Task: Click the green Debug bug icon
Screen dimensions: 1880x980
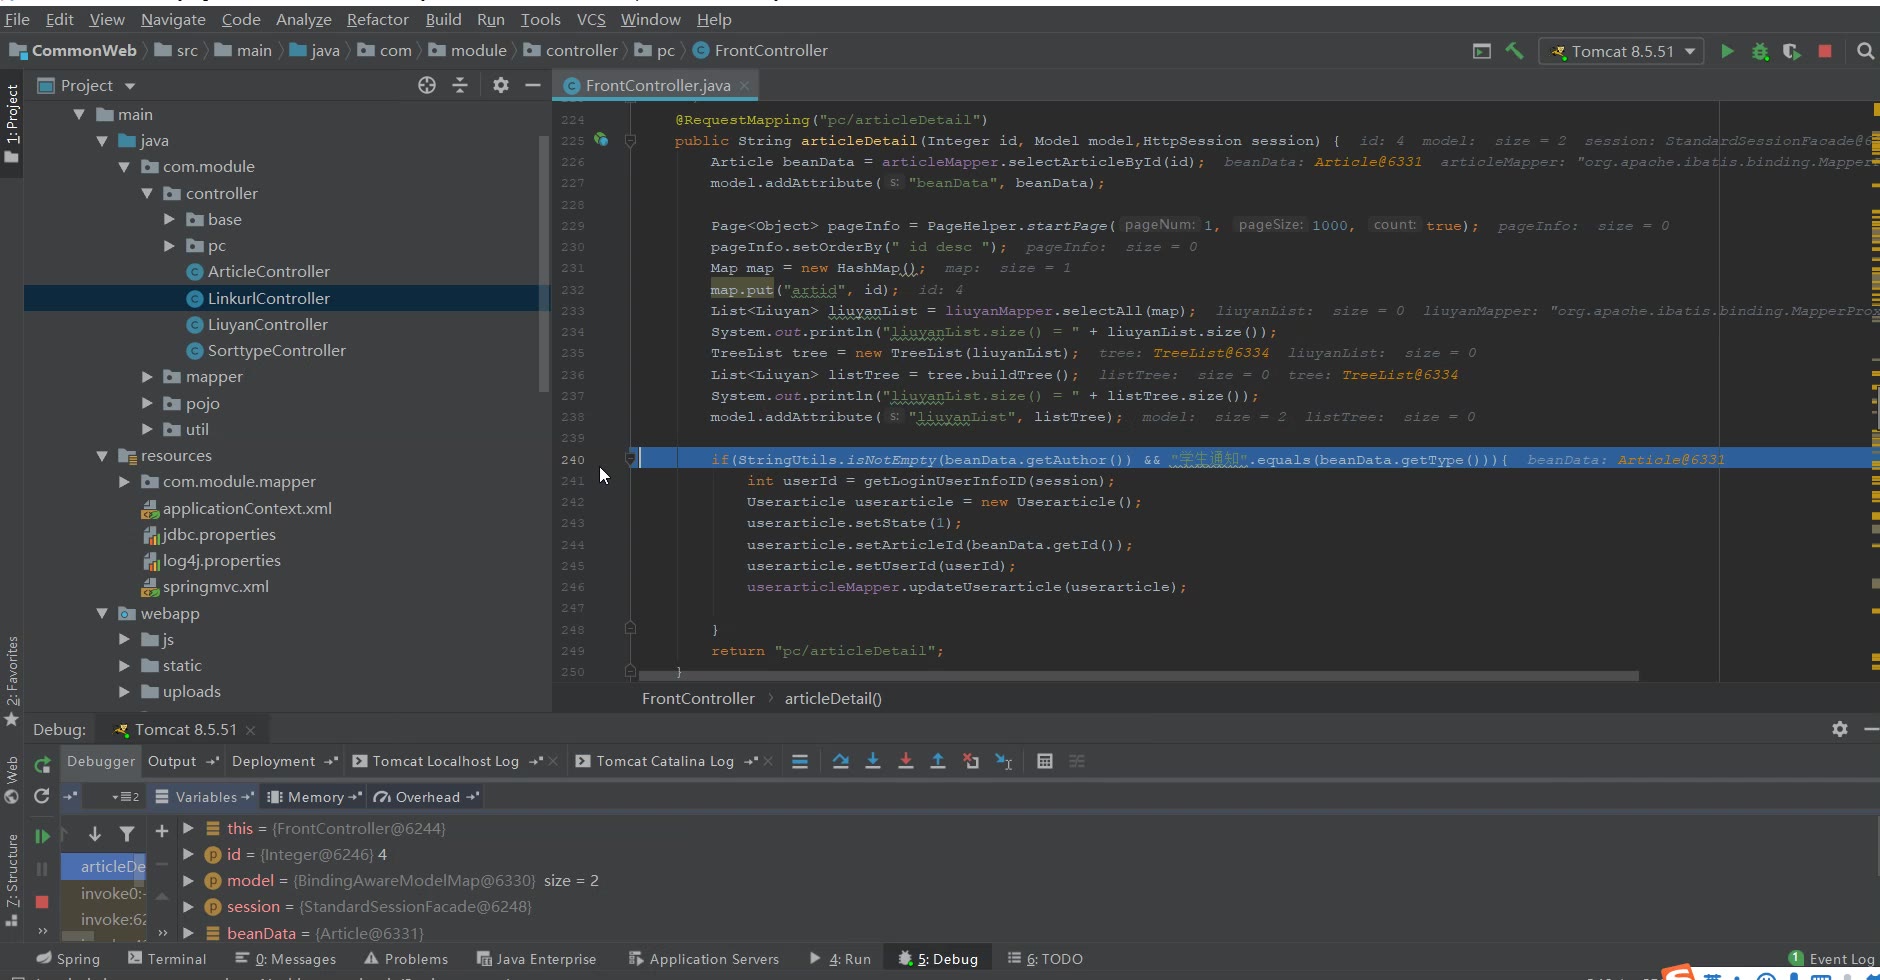Action: click(1760, 51)
